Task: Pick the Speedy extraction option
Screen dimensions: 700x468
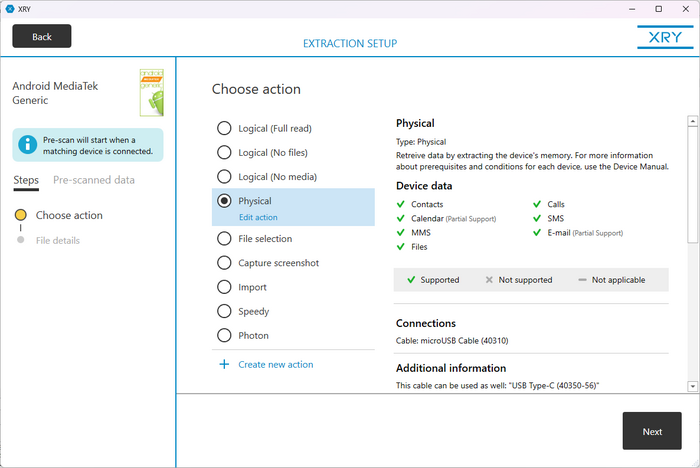Action: [x=225, y=311]
